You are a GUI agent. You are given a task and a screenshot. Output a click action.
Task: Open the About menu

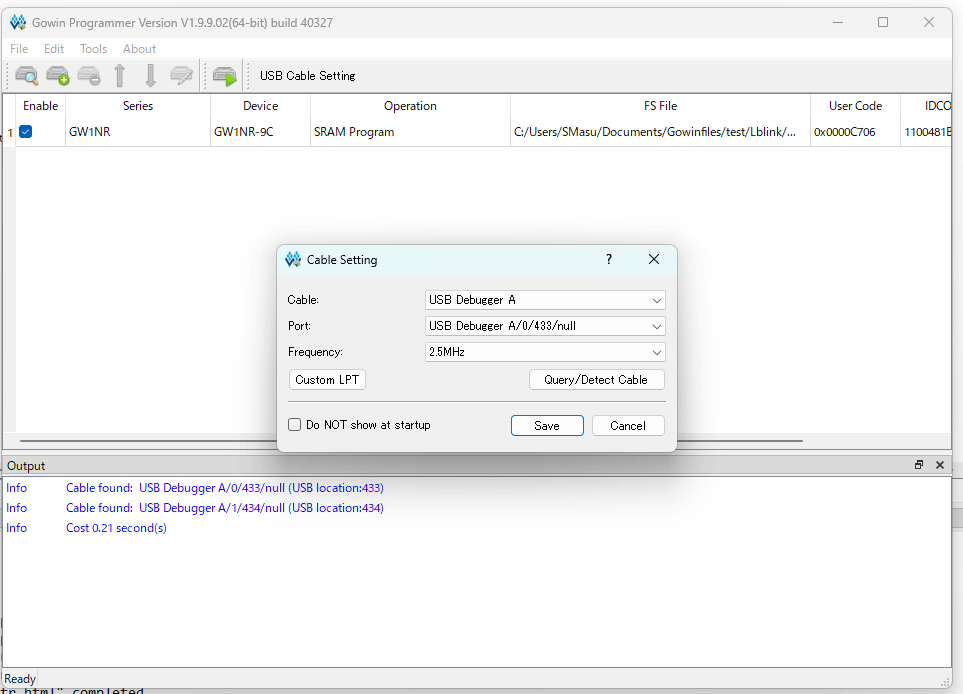139,49
